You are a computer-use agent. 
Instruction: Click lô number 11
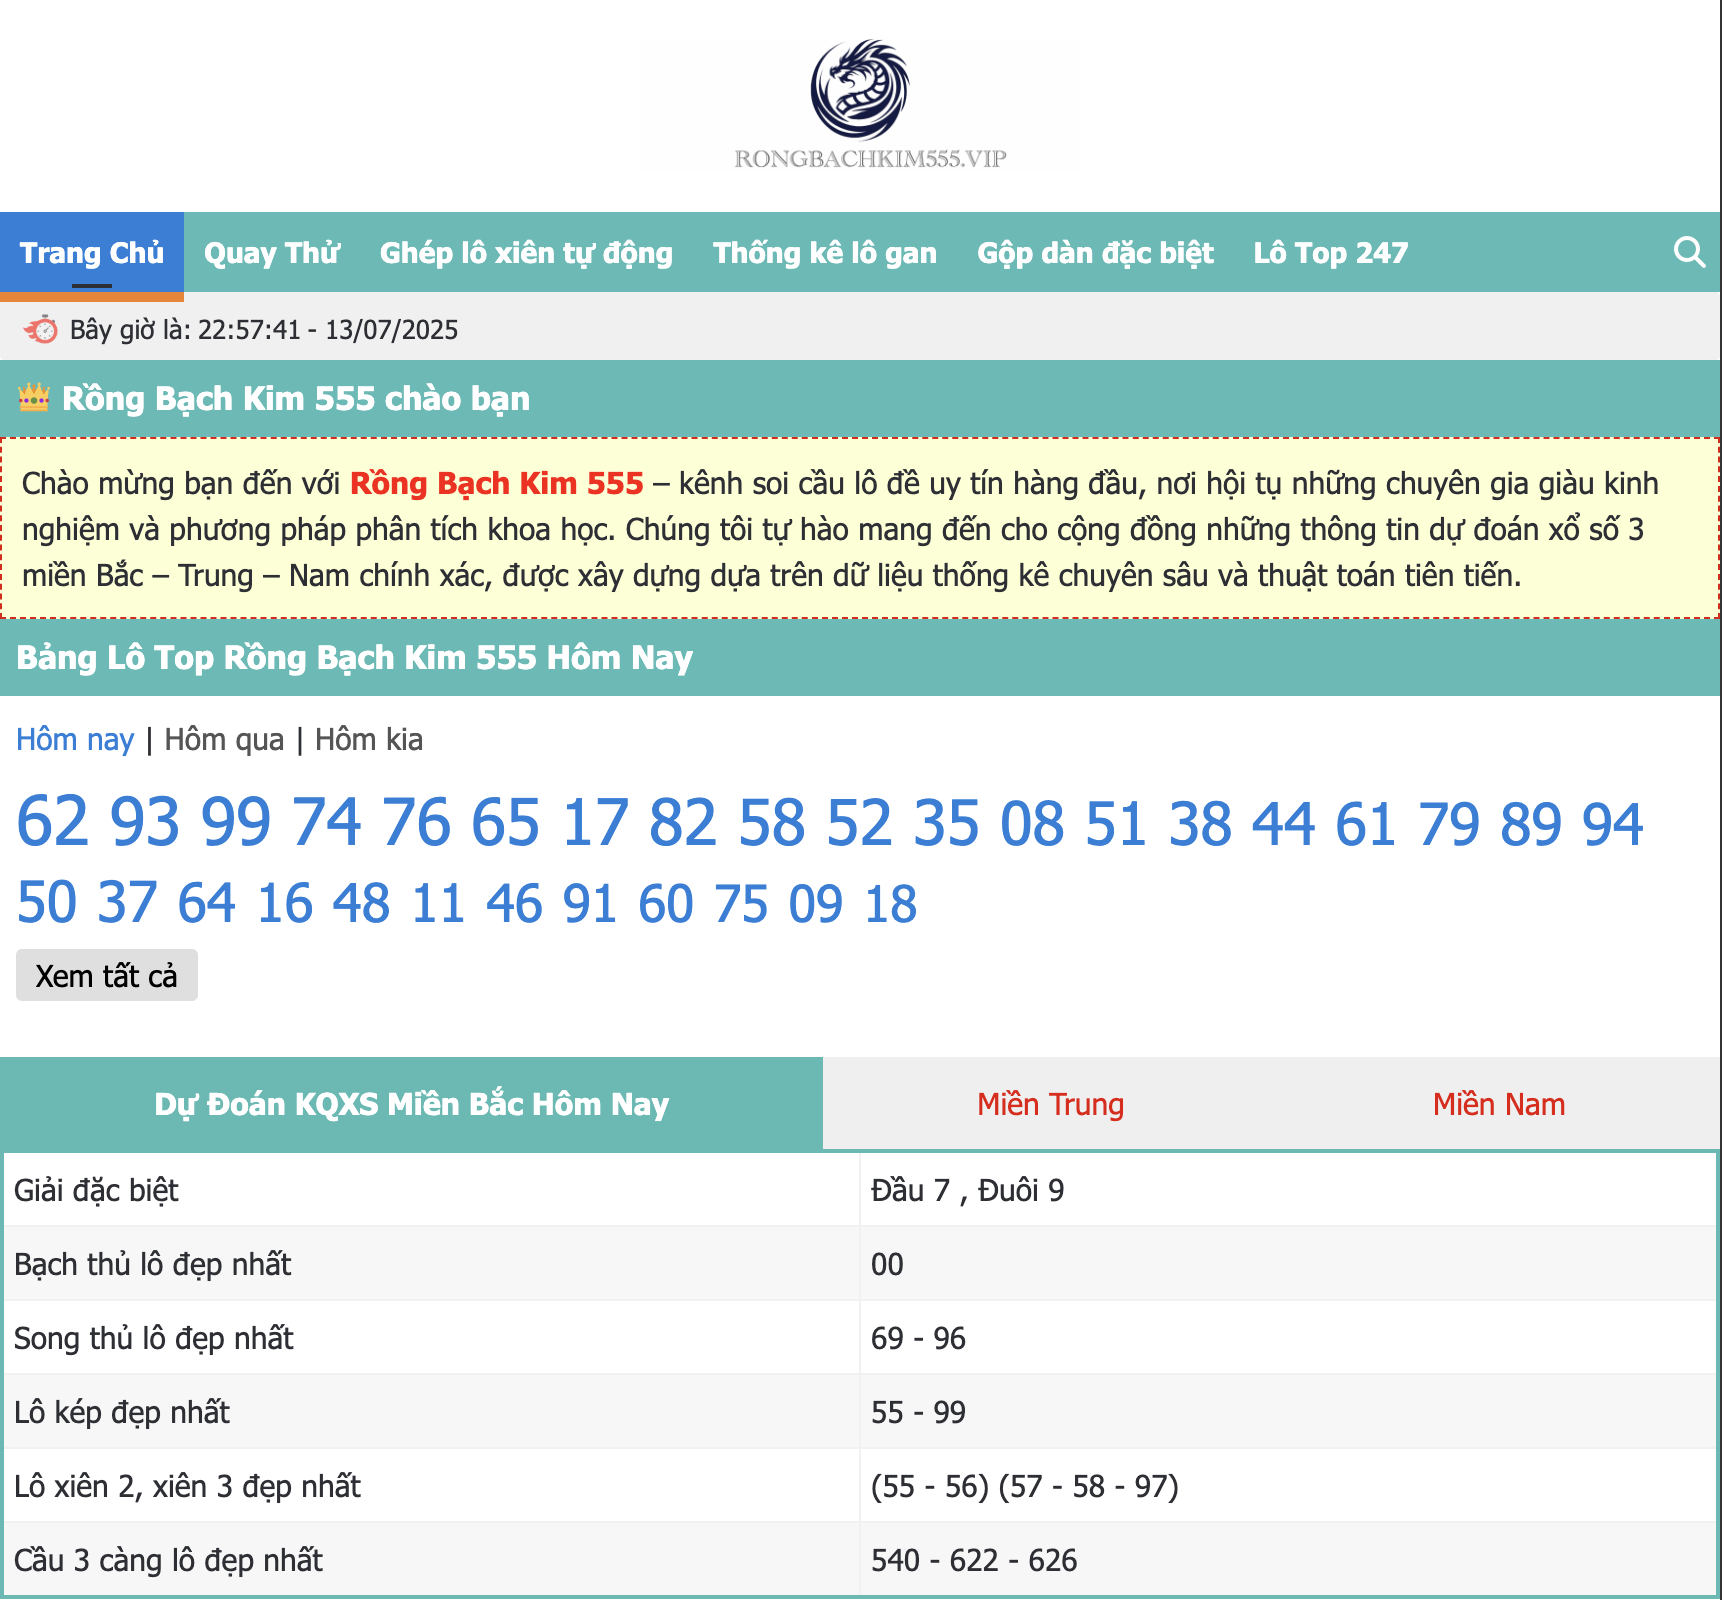click(438, 903)
